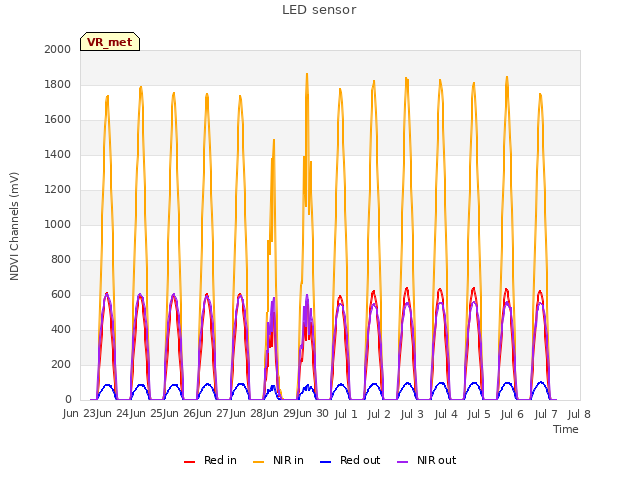Click the Jun 28 x-axis date label

(x=246, y=413)
